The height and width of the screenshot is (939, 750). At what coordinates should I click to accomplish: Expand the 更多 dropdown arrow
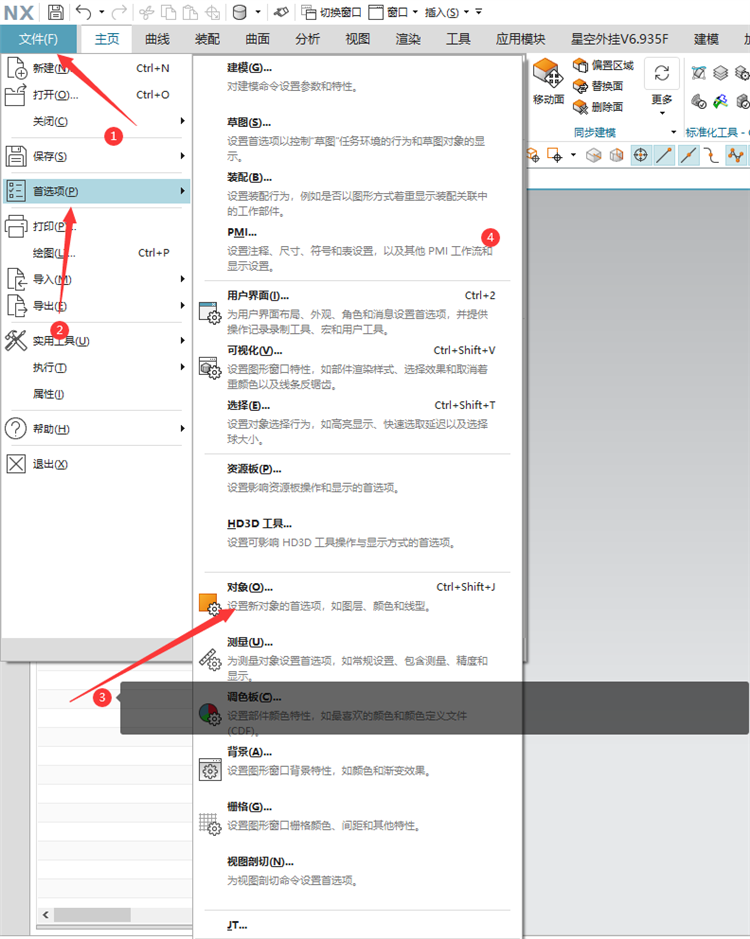[662, 113]
